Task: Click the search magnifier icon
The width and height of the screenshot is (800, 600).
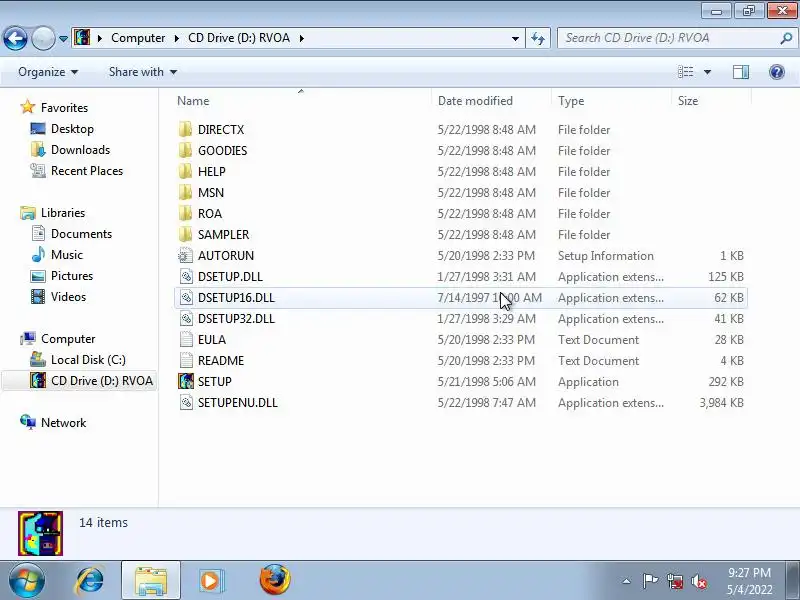Action: point(786,38)
